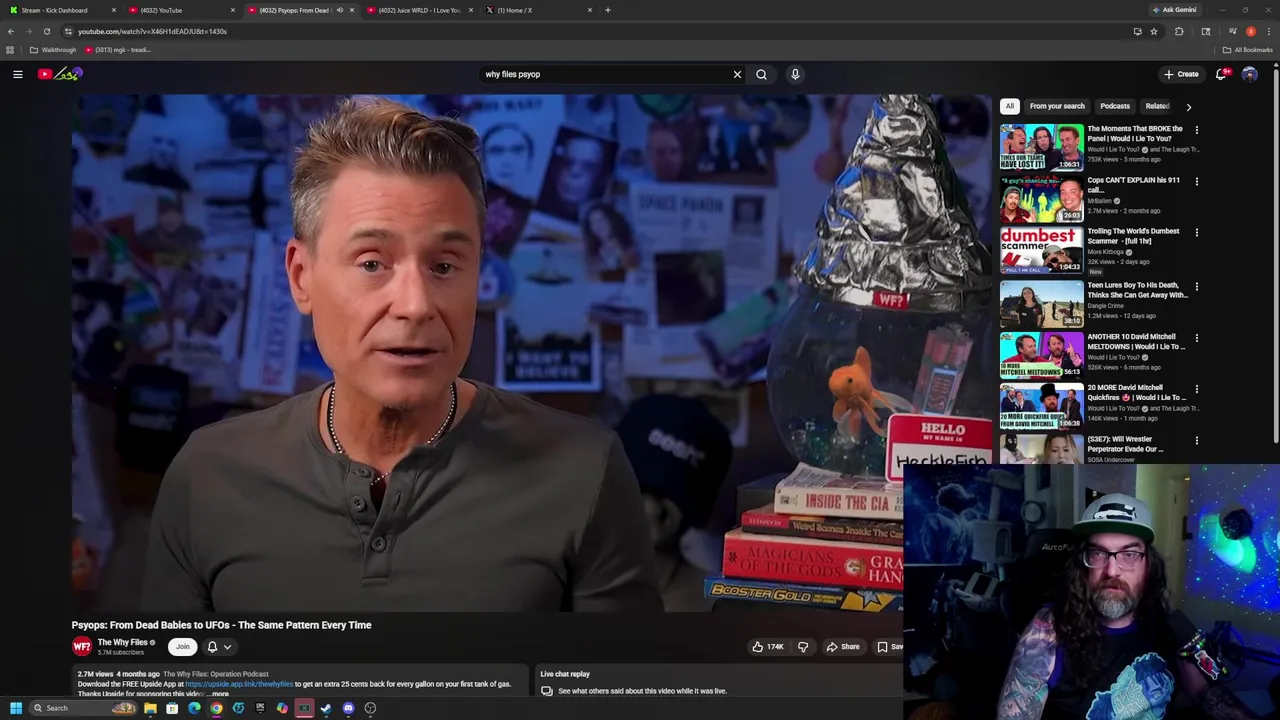Open options menu for Dumbest Scammer video

pos(1196,233)
